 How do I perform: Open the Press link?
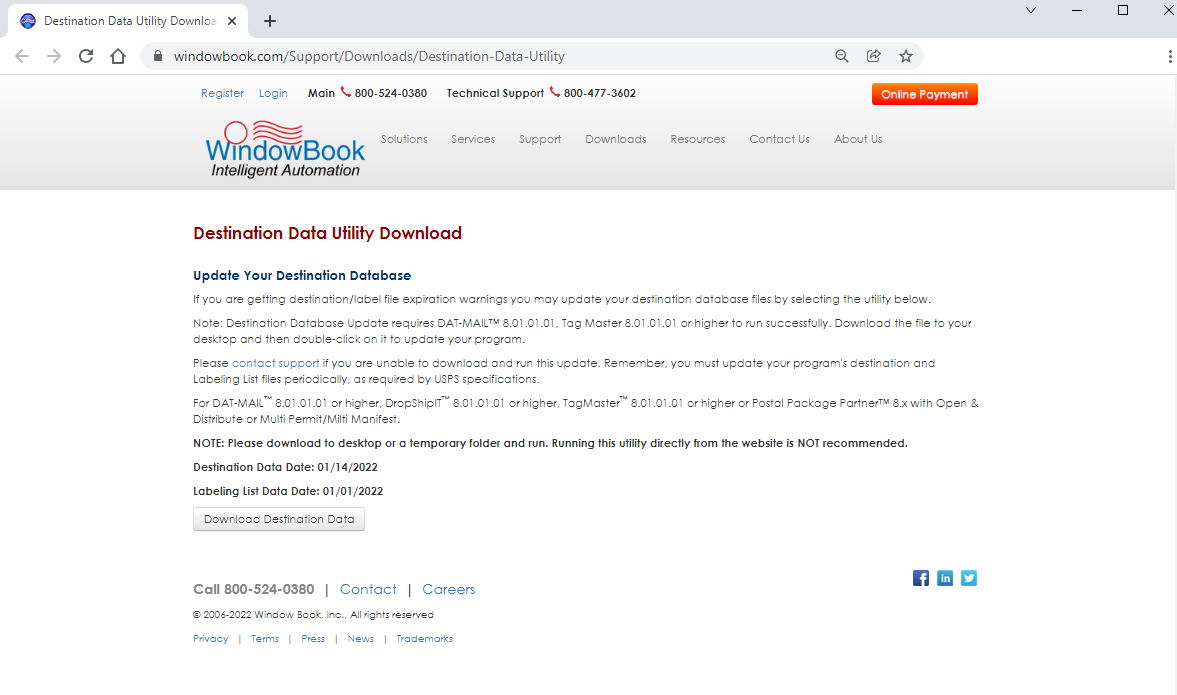[313, 639]
